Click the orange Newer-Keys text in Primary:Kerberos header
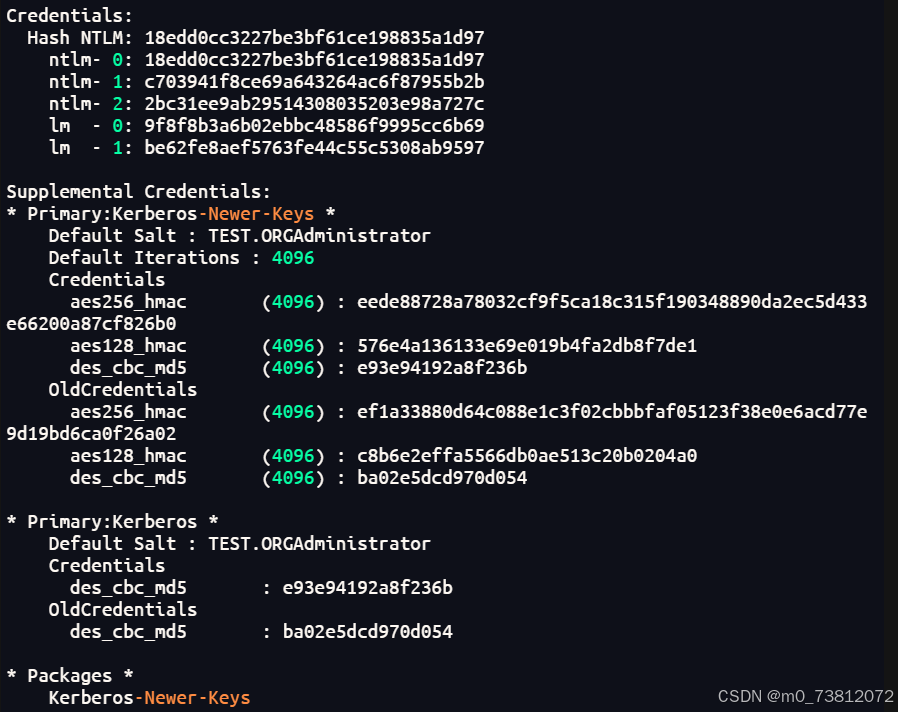The height and width of the screenshot is (712, 898). coord(261,214)
